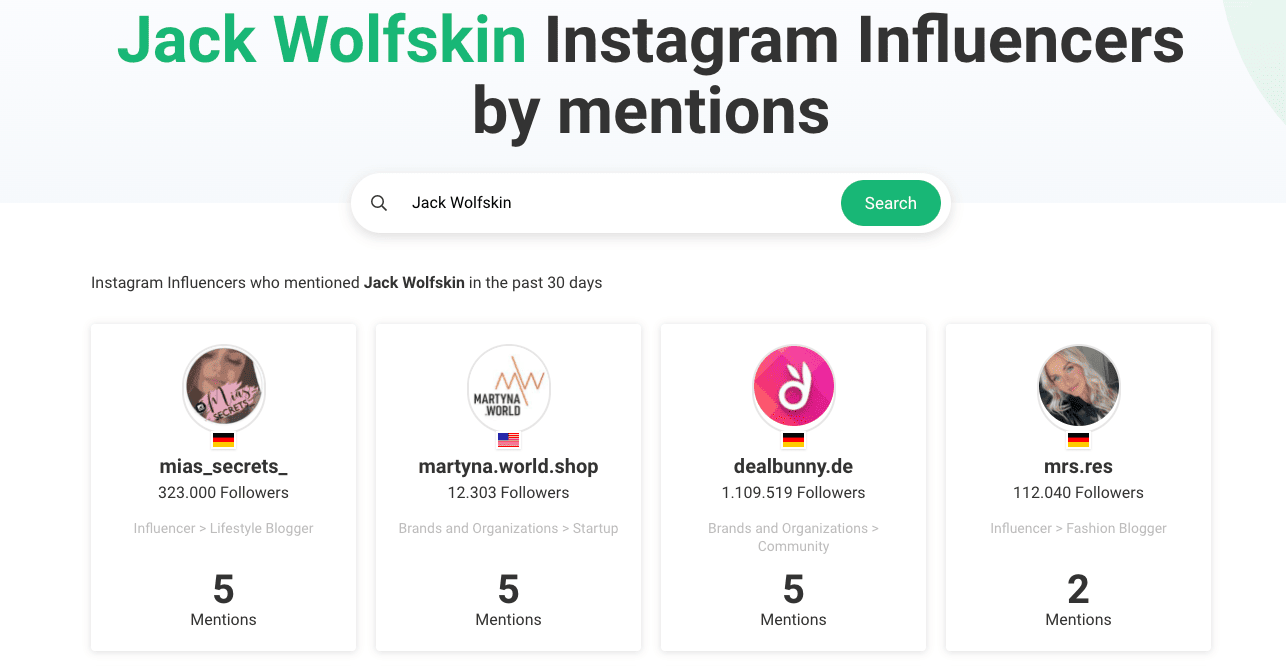Click the magnifying glass search icon

click(x=379, y=202)
